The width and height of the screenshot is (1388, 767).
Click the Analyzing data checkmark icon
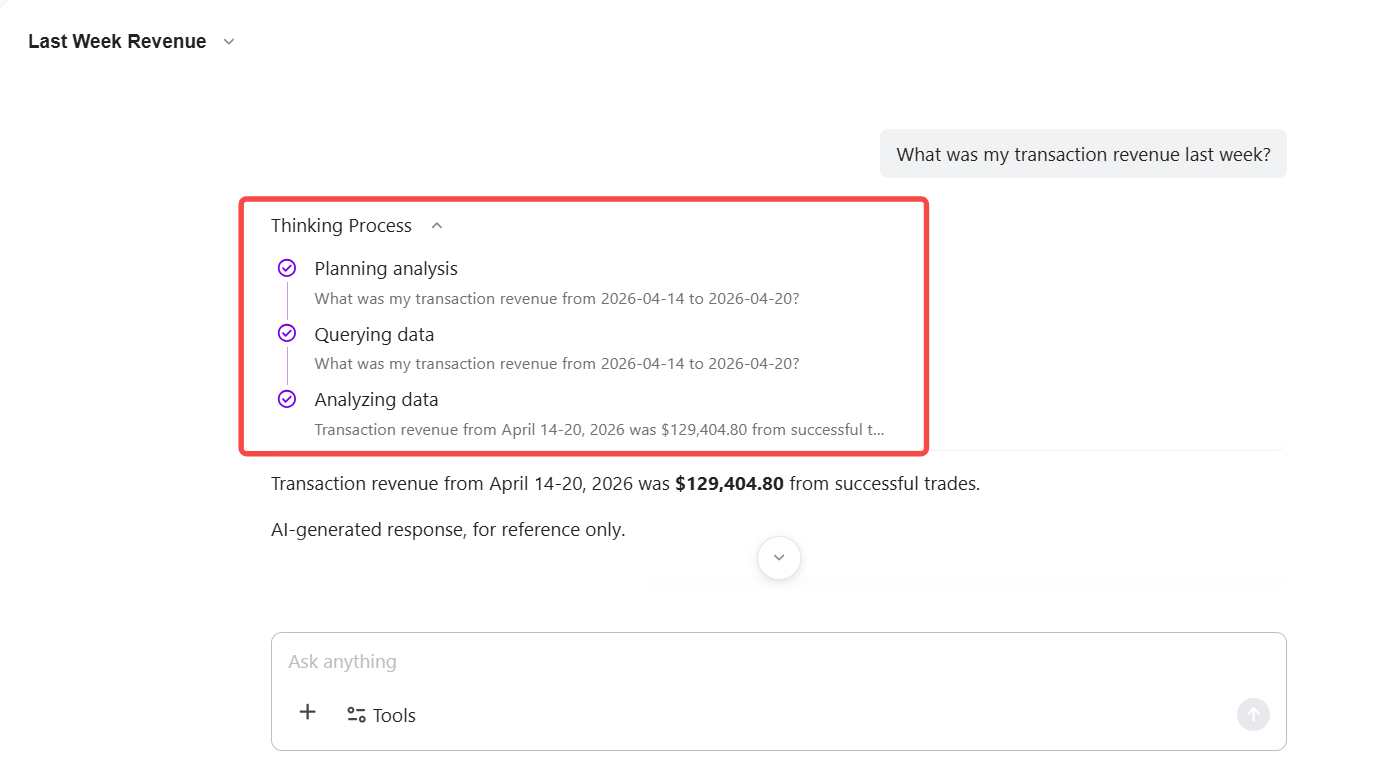click(x=287, y=399)
